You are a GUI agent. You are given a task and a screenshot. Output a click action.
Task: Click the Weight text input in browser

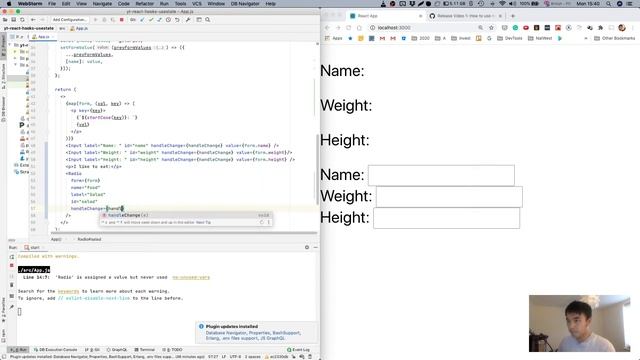pyautogui.click(x=449, y=196)
